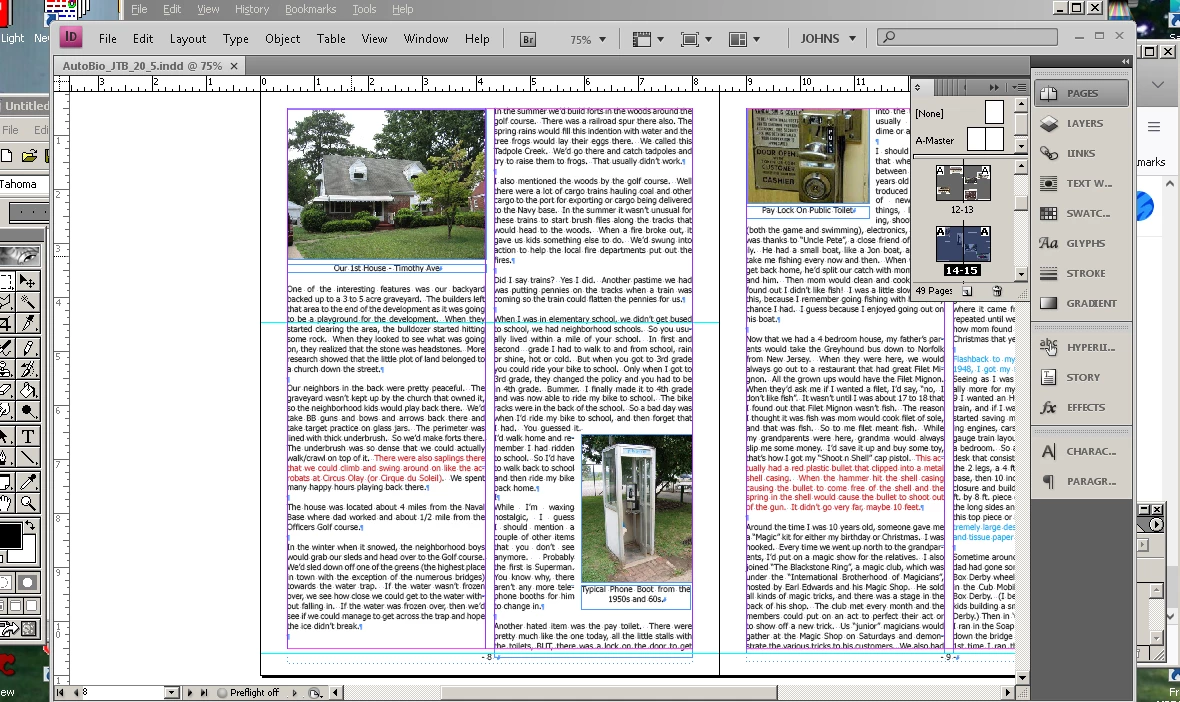Open the browser History menu behind InDesign

pos(251,9)
